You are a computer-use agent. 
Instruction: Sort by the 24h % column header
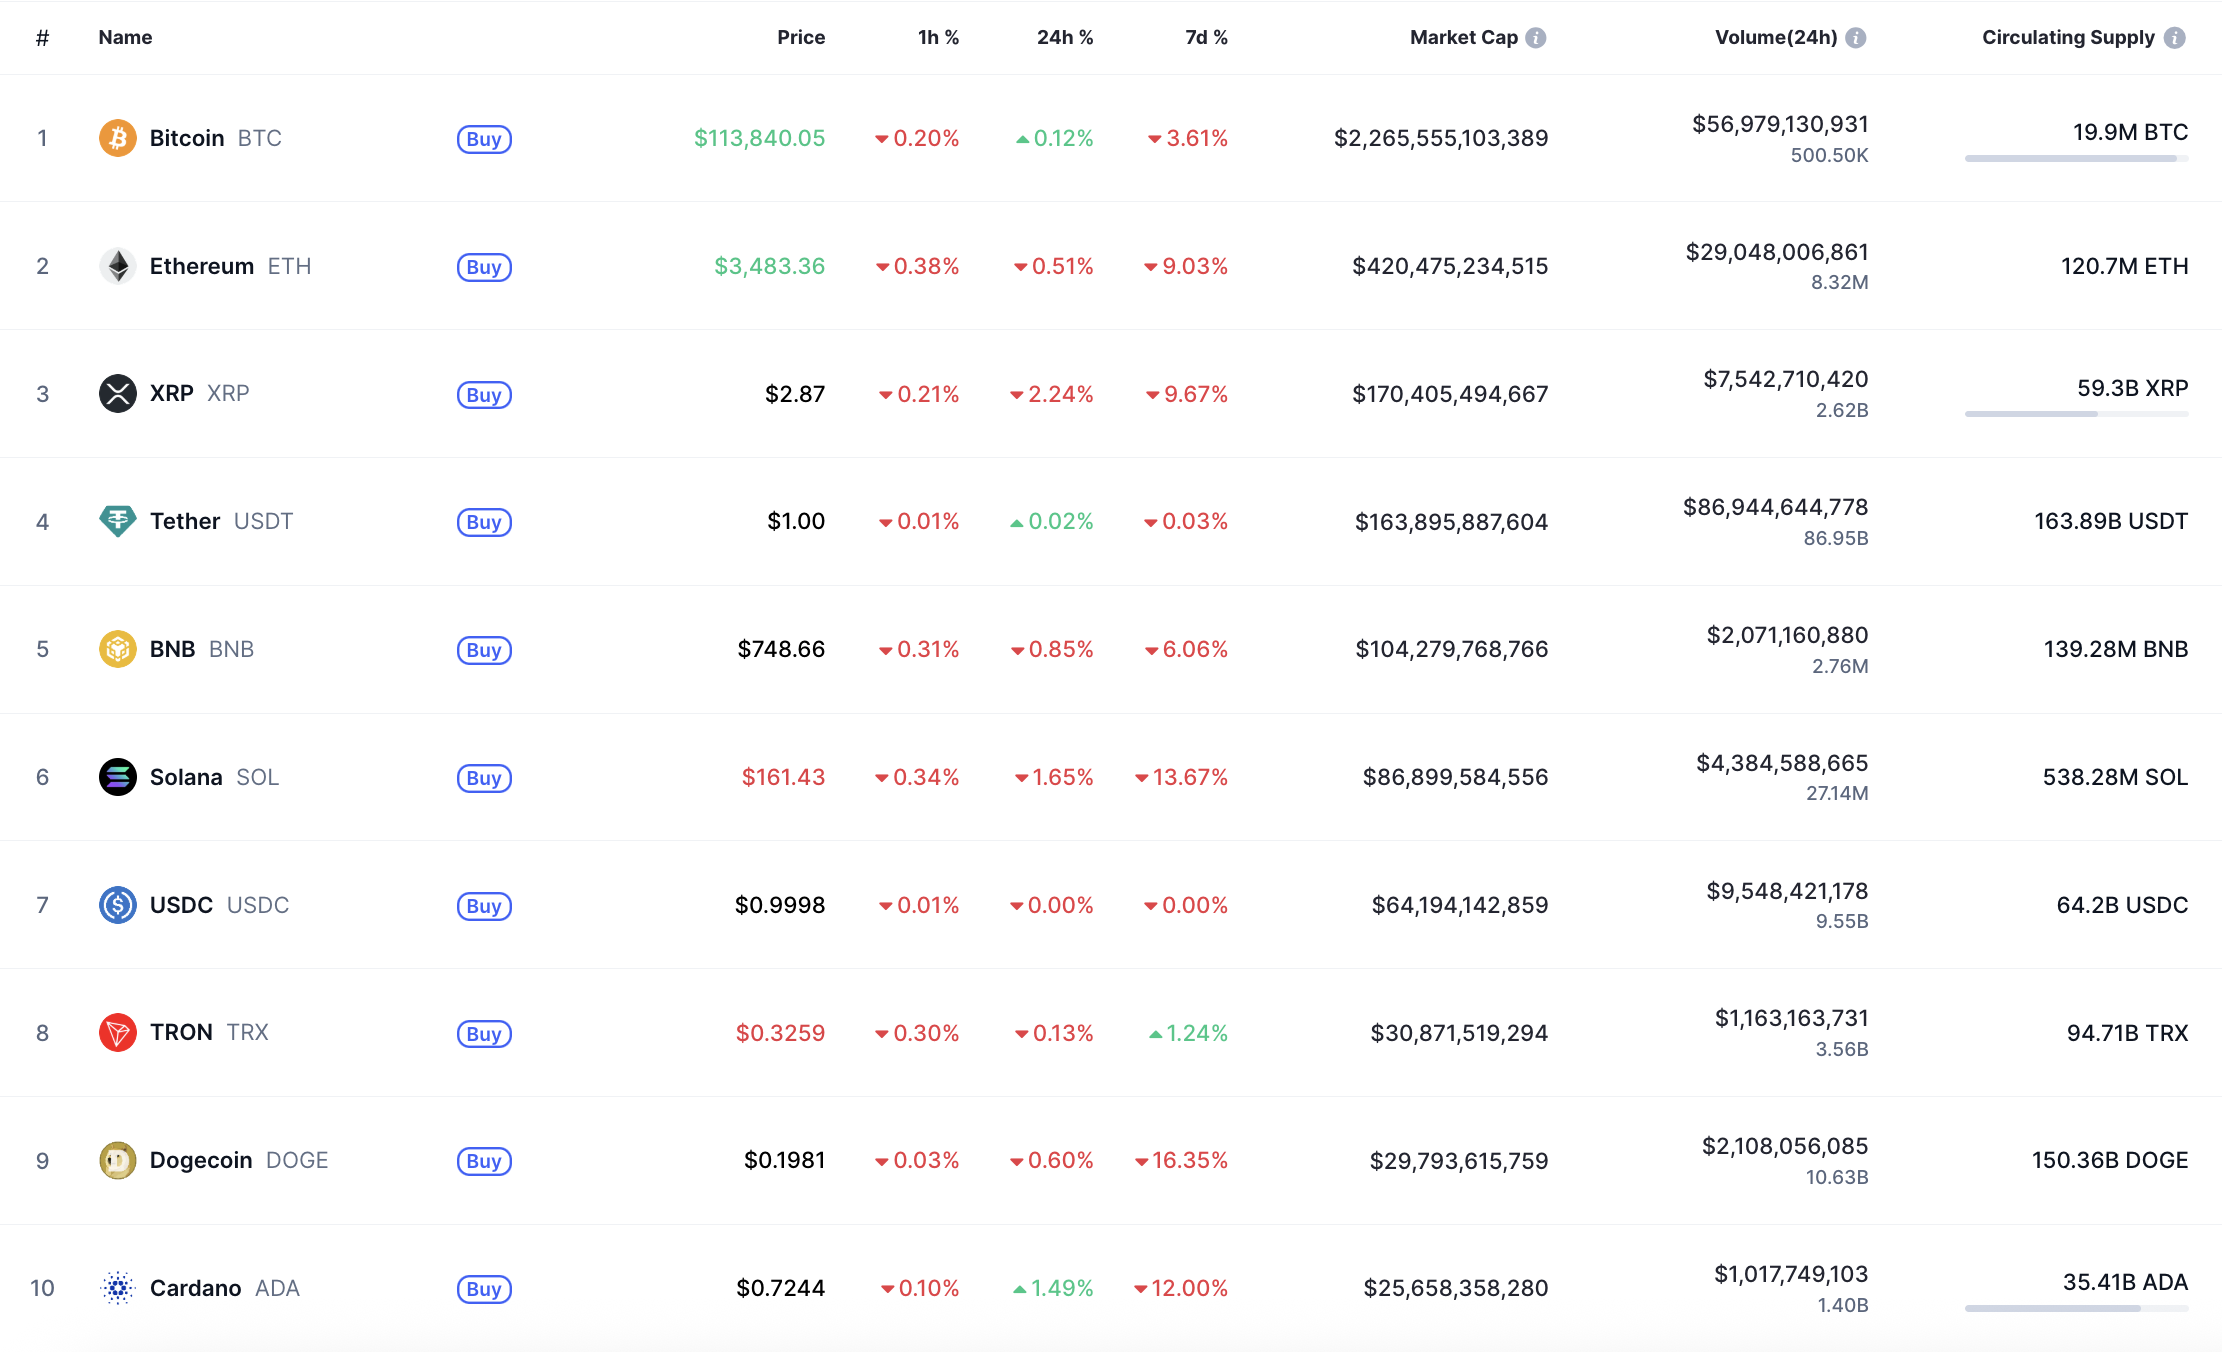click(x=1064, y=38)
